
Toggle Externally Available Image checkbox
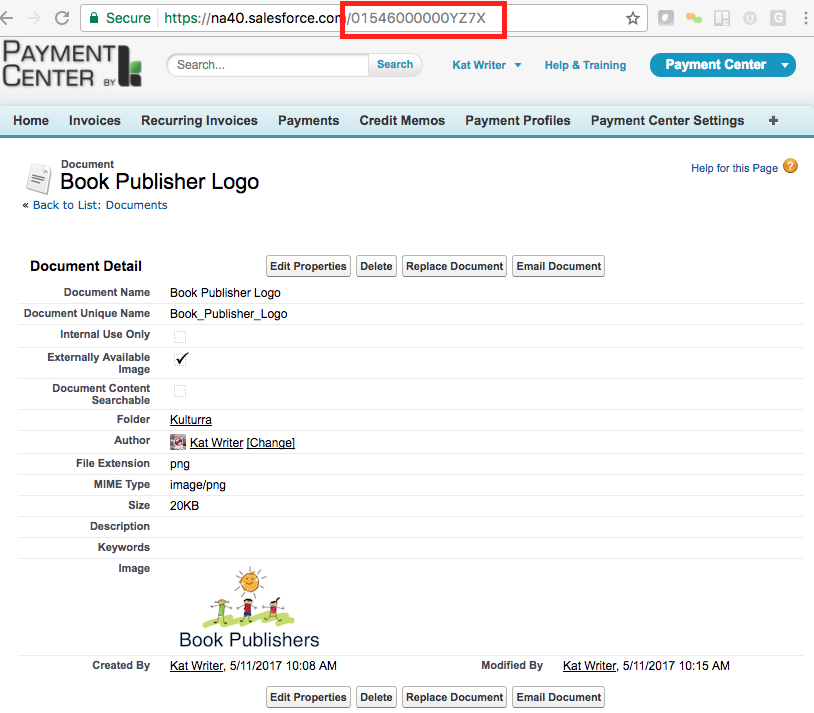(180, 359)
